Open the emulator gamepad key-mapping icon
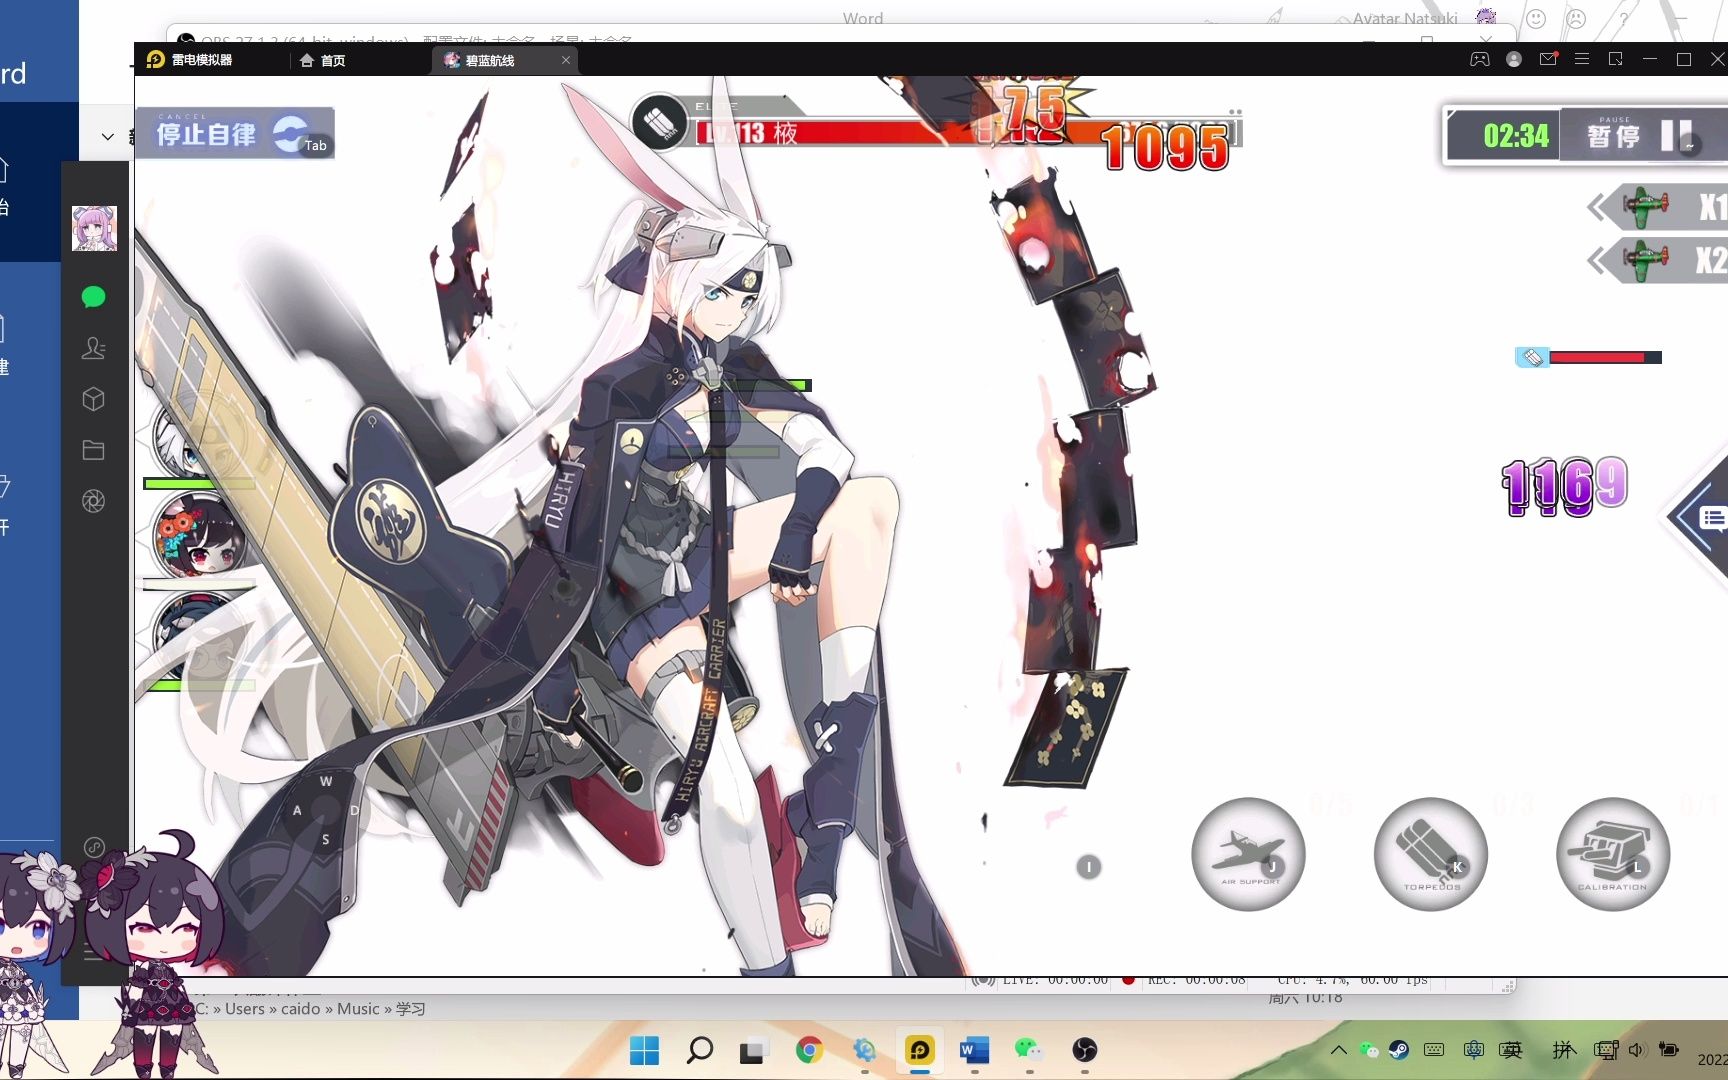Image resolution: width=1728 pixels, height=1080 pixels. tap(1479, 60)
